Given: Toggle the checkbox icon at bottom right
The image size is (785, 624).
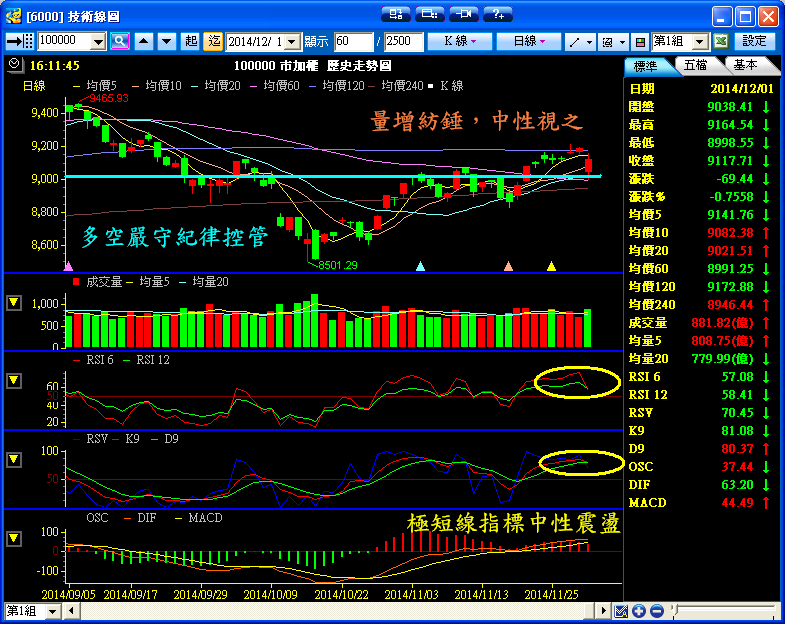Looking at the screenshot, I should click(x=621, y=611).
